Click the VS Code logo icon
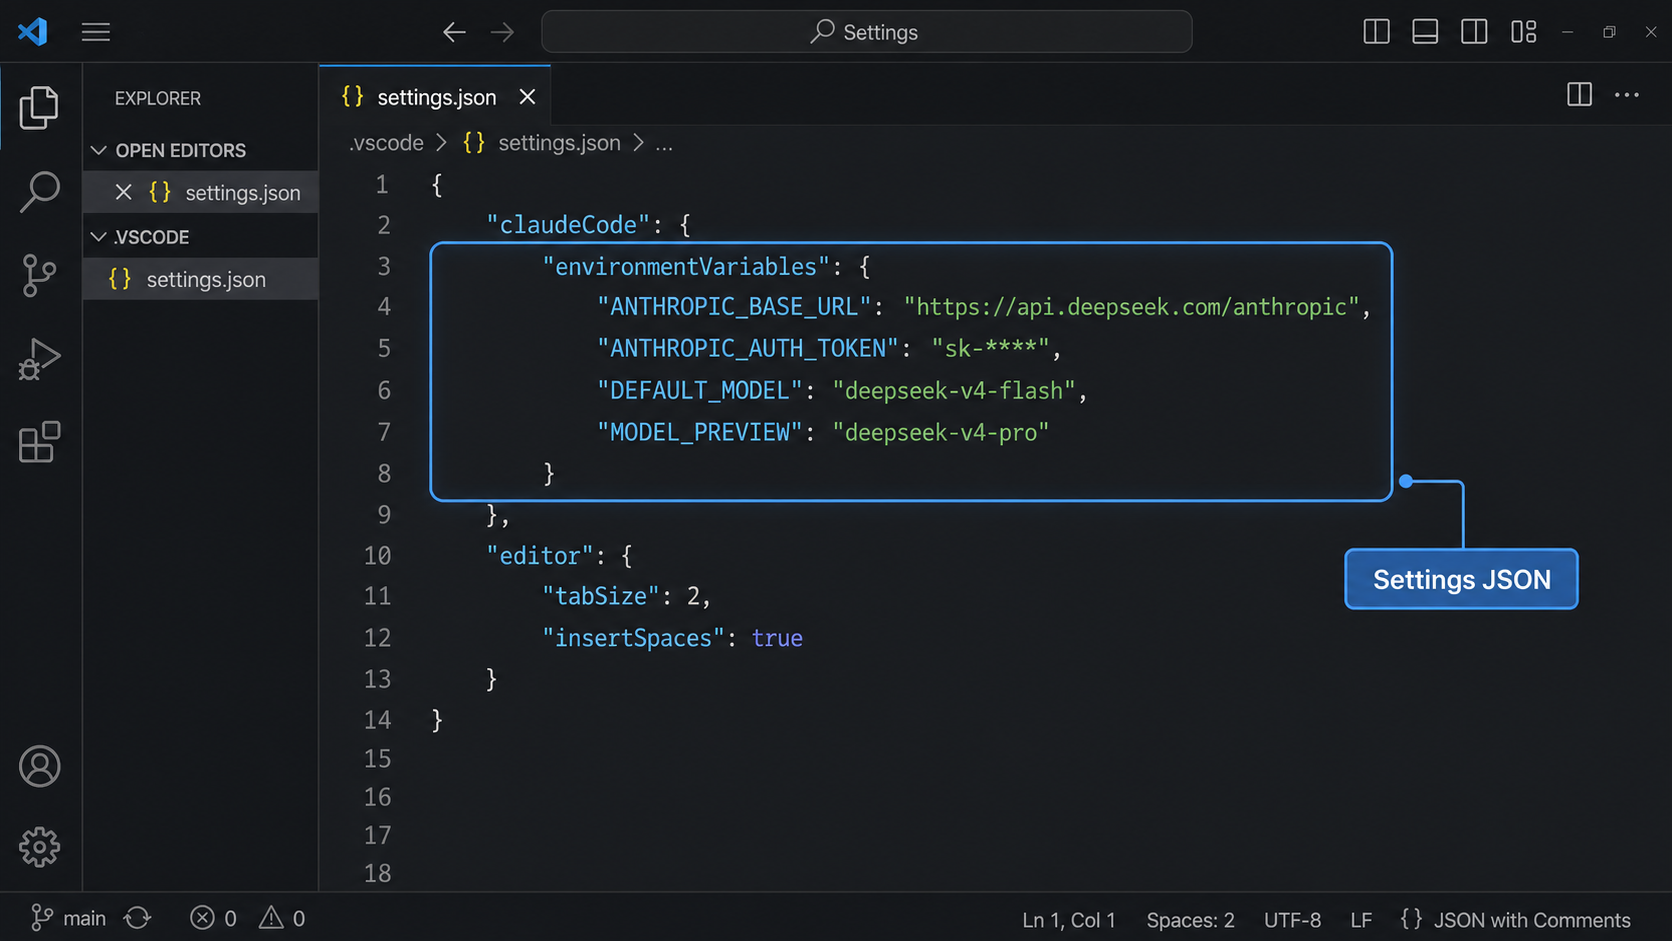The image size is (1672, 941). [33, 31]
